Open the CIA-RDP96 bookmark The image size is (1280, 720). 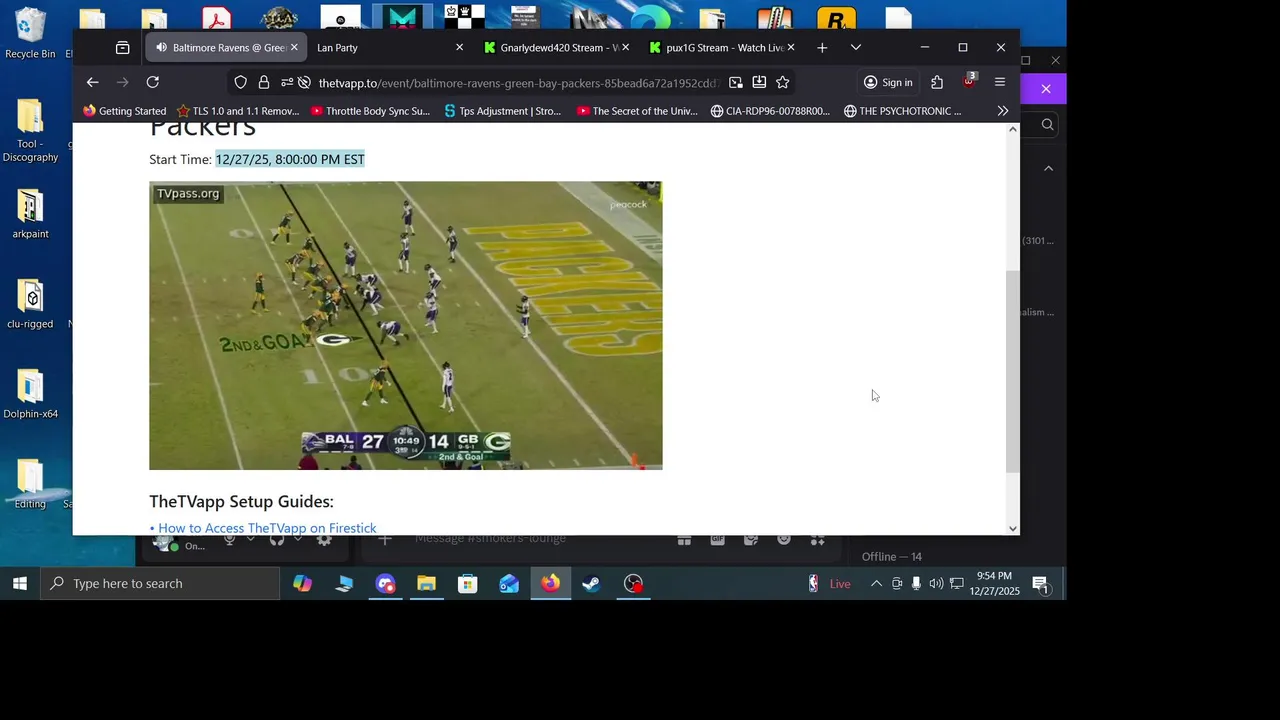tap(770, 111)
